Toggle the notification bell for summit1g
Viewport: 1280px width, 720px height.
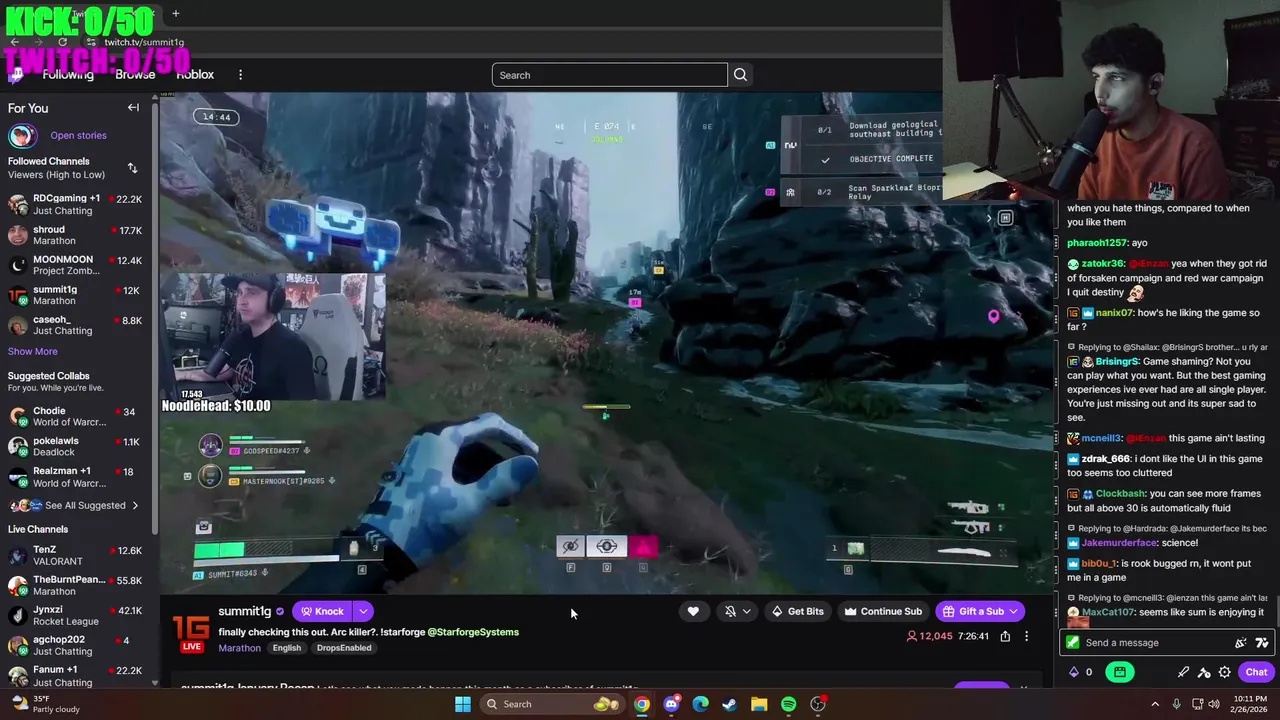click(x=730, y=611)
